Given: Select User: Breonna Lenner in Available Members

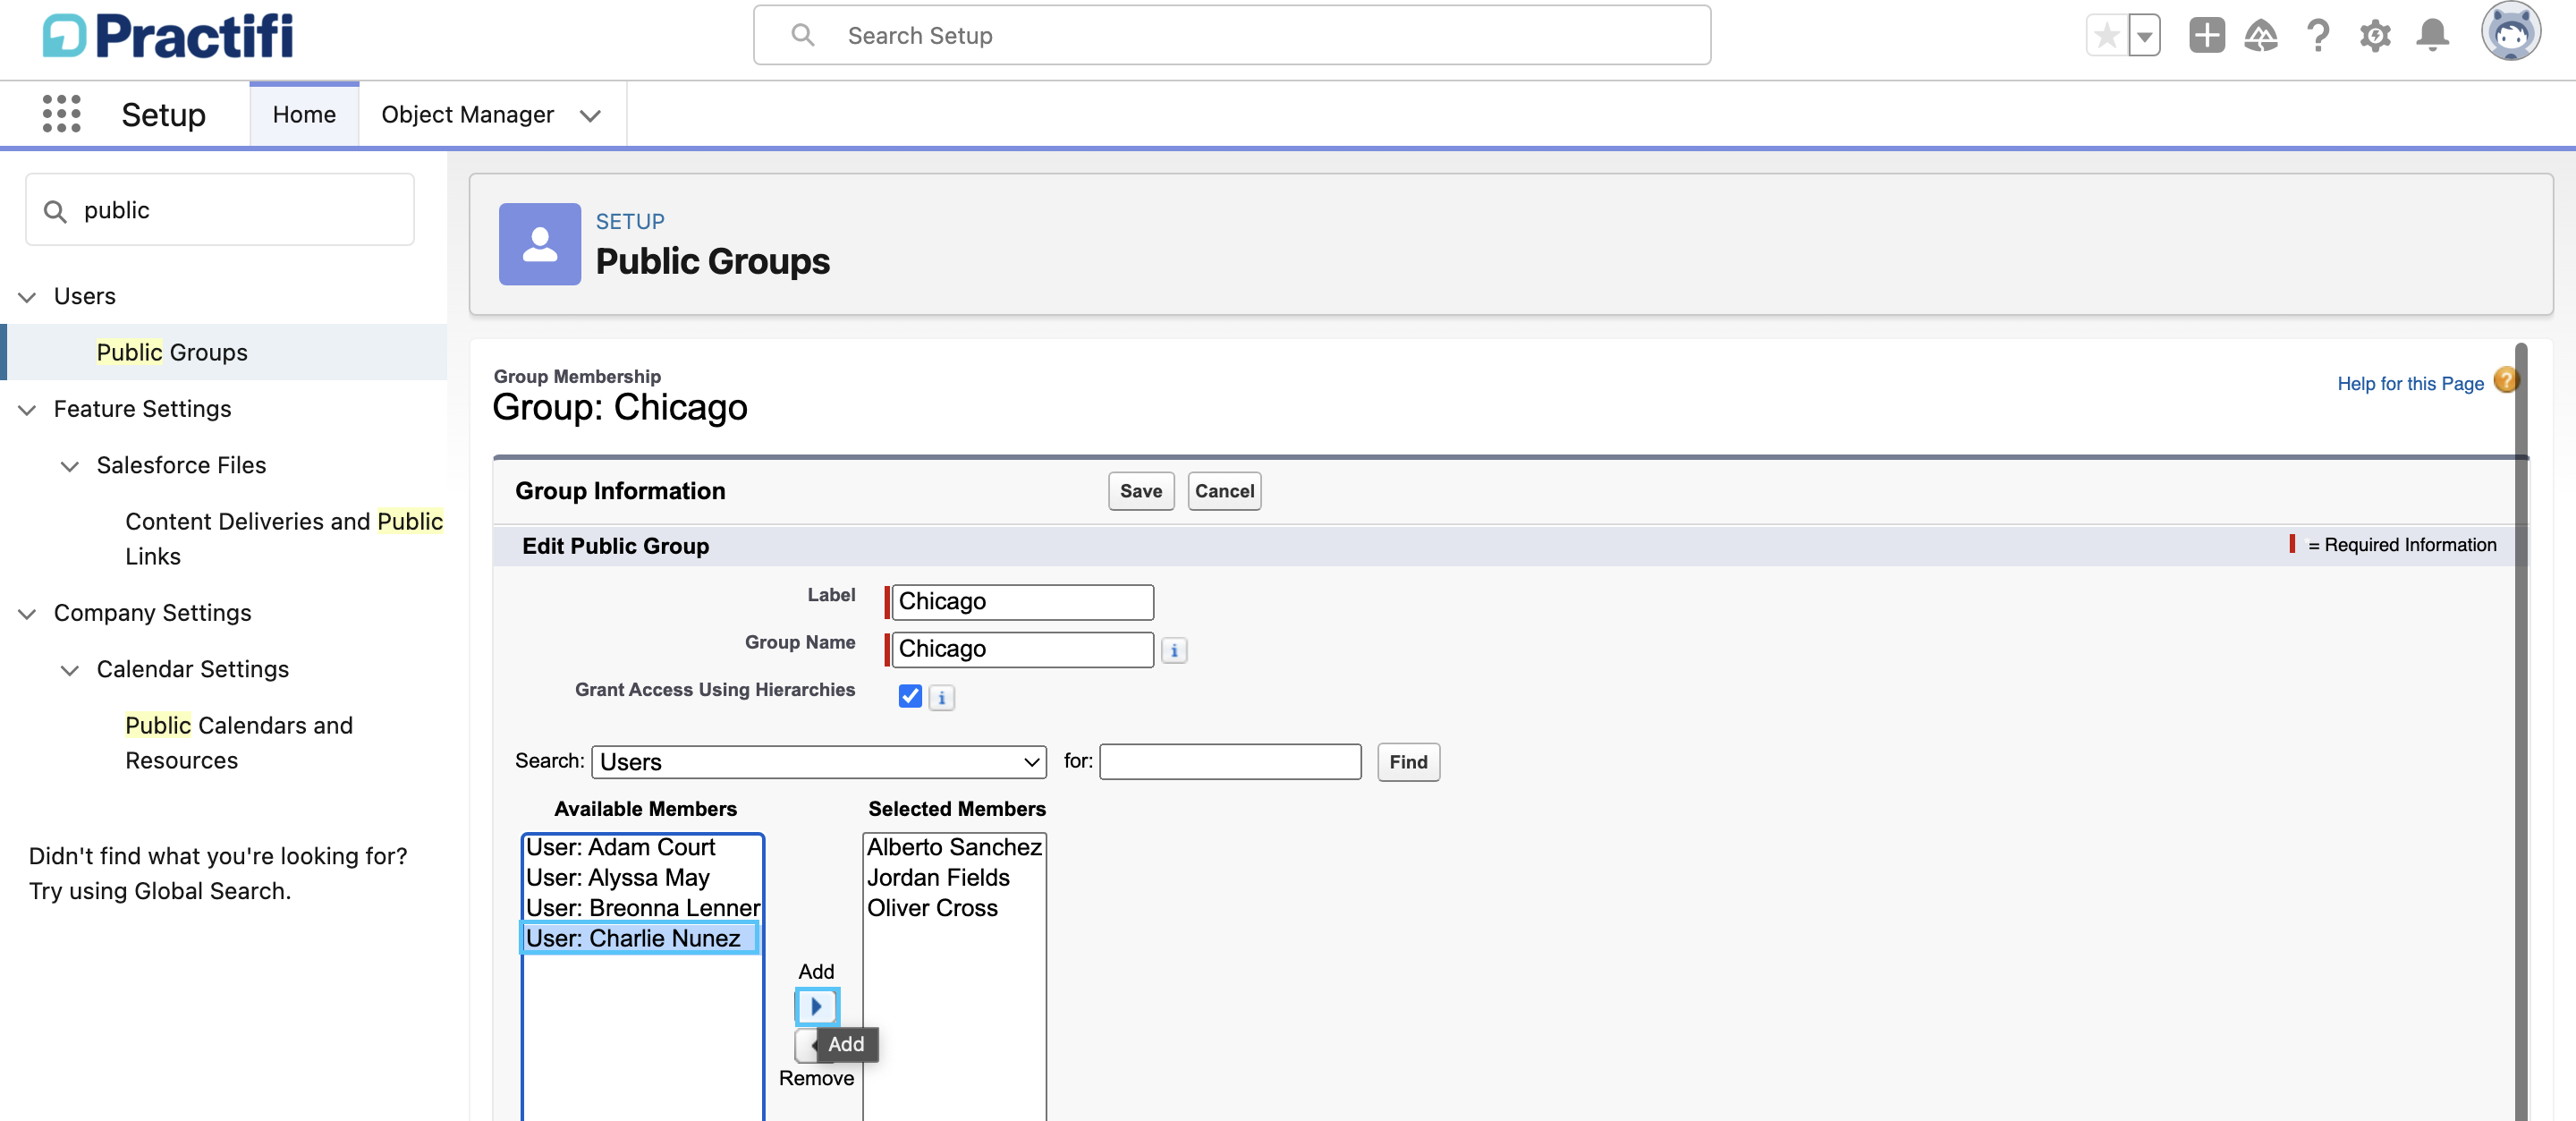Looking at the screenshot, I should pyautogui.click(x=642, y=908).
